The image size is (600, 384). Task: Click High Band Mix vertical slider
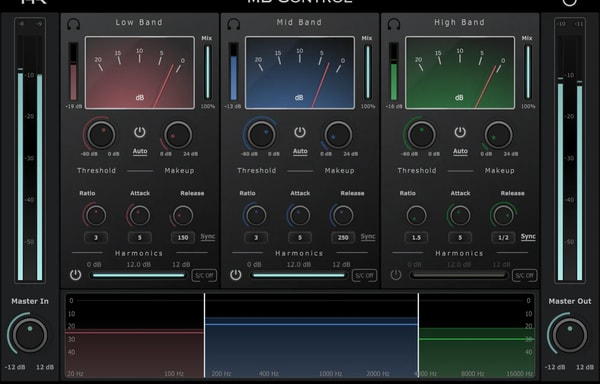pyautogui.click(x=528, y=72)
